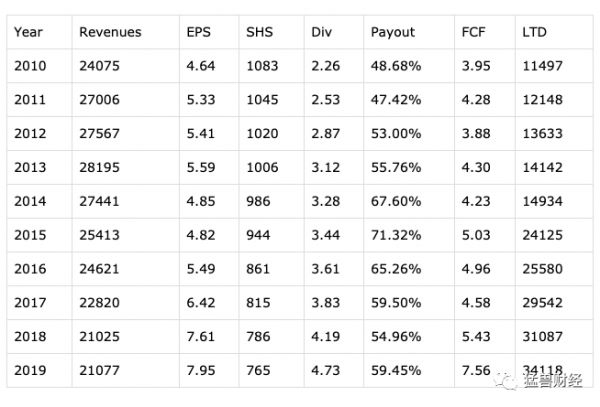The image size is (600, 407).
Task: Click the WeChat watermark logo icon
Action: [x=506, y=381]
